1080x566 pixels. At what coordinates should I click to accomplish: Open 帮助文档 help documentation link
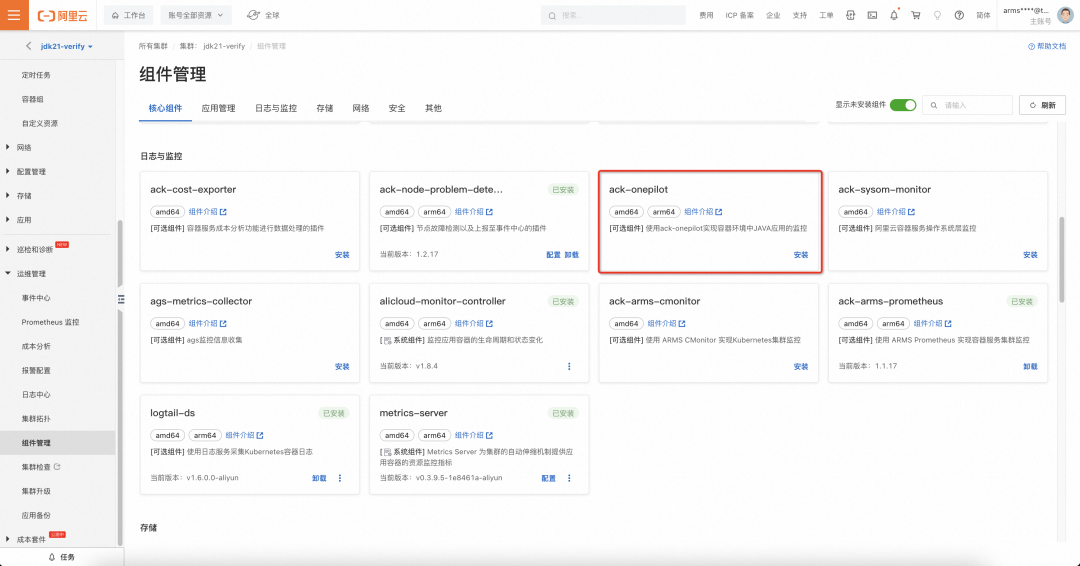tap(1047, 46)
